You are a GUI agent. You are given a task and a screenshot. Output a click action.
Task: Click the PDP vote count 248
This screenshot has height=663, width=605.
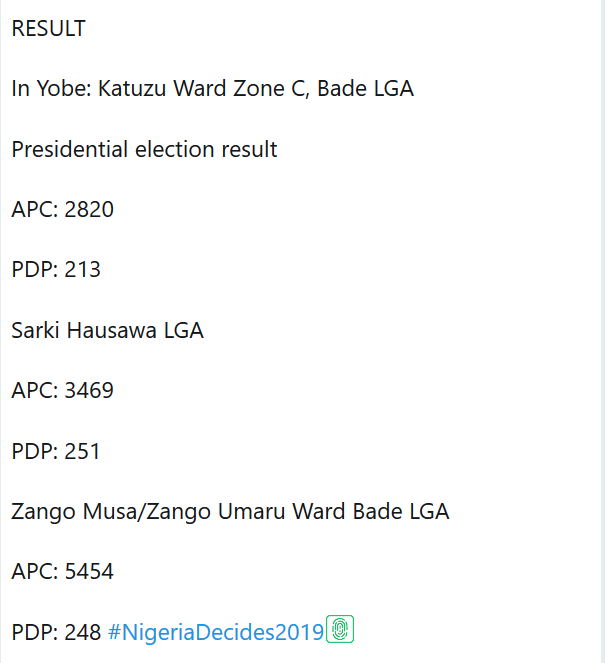(82, 632)
